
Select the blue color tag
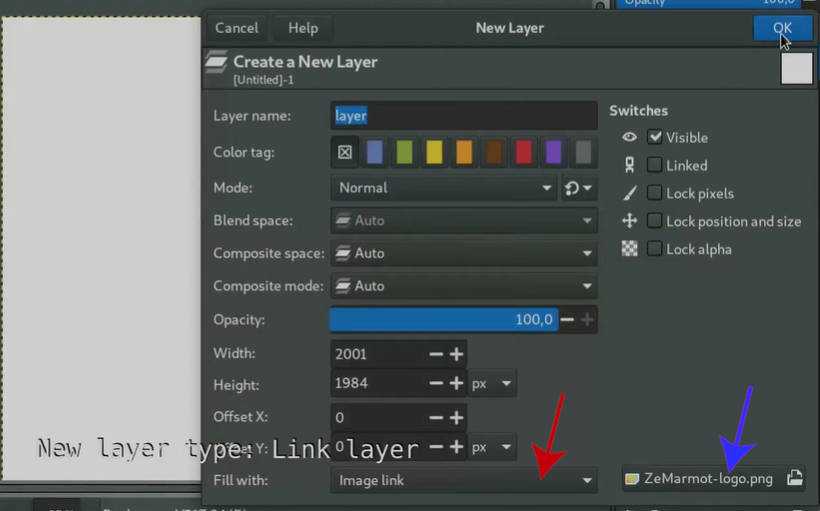click(375, 153)
